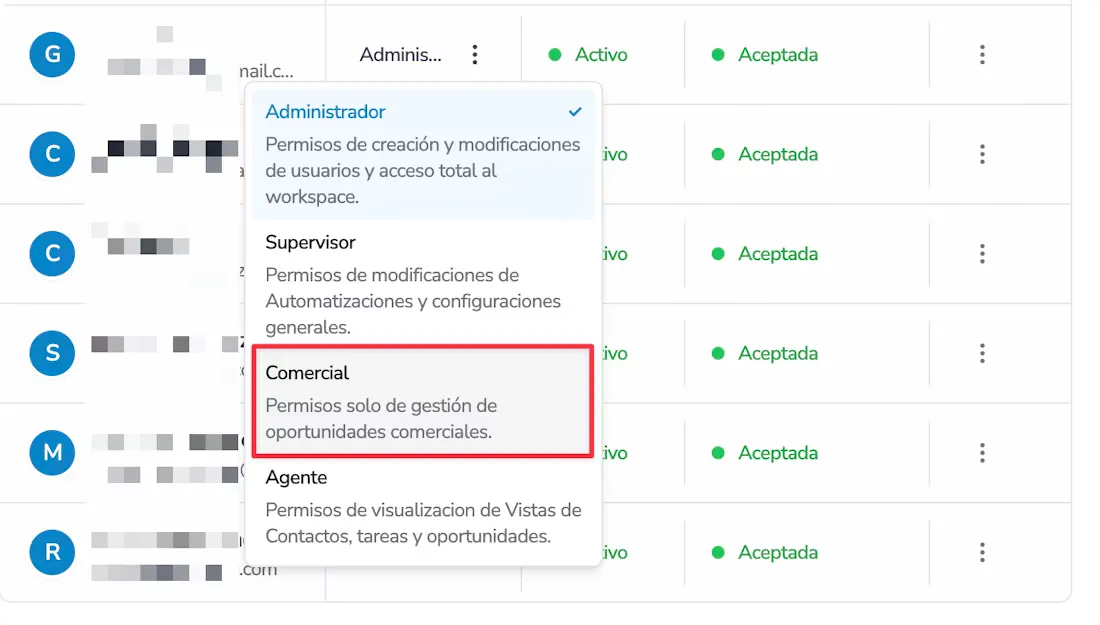Click the blue R user avatar
The image size is (1100, 625).
click(x=53, y=552)
